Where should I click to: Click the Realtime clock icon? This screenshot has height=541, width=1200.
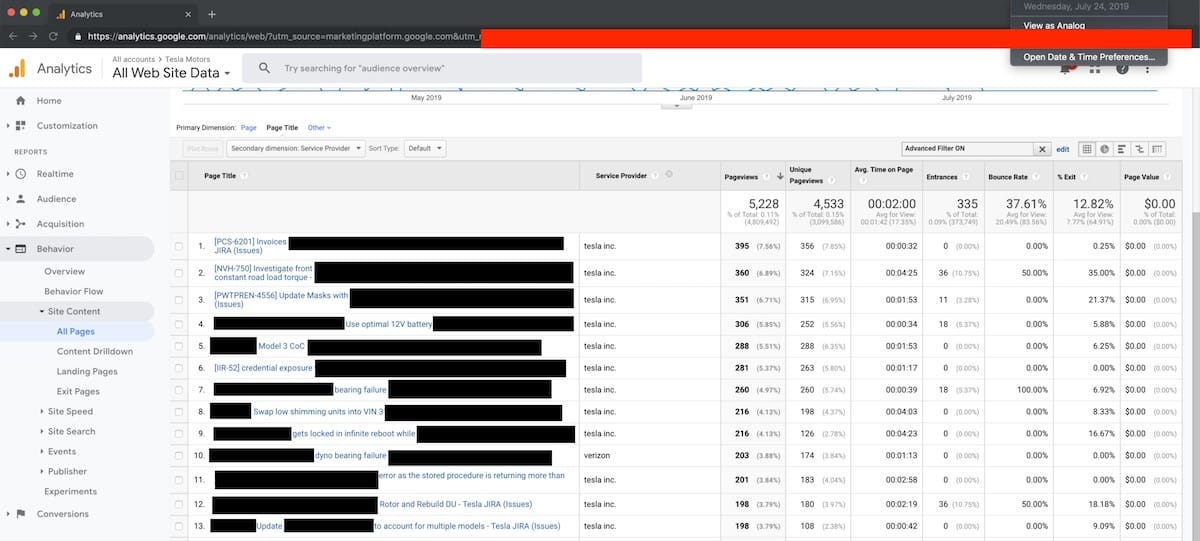[x=20, y=174]
